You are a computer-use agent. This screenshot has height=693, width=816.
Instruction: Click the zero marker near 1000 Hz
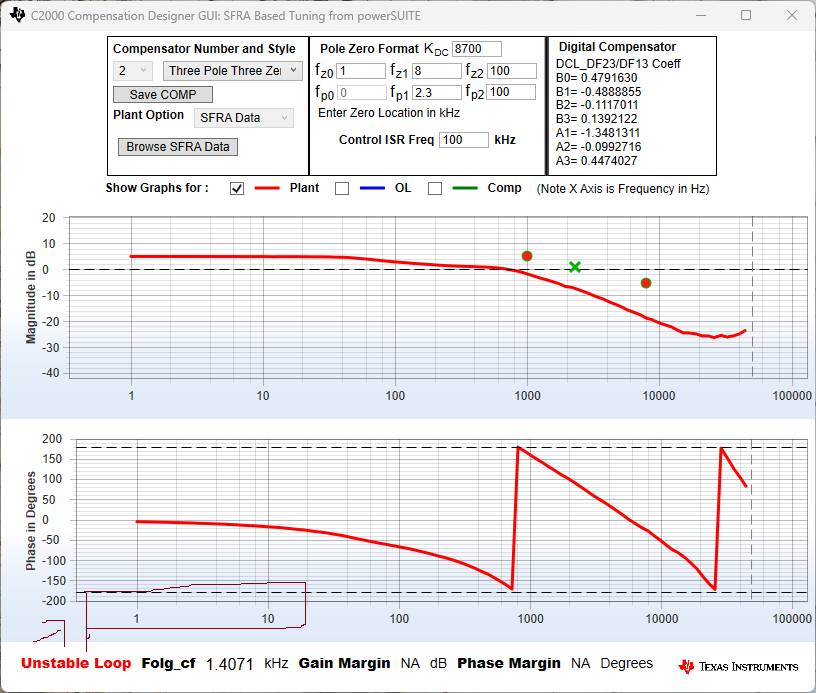pyautogui.click(x=527, y=256)
